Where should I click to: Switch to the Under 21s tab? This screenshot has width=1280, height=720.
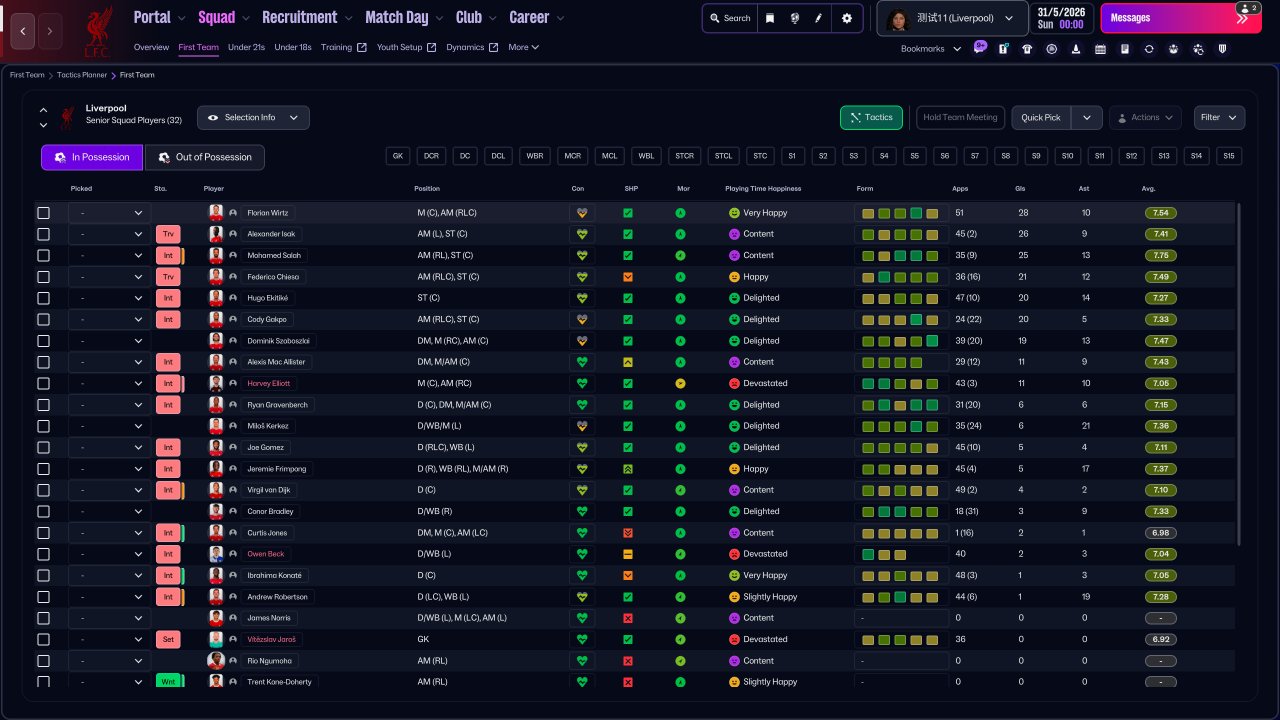tap(246, 47)
